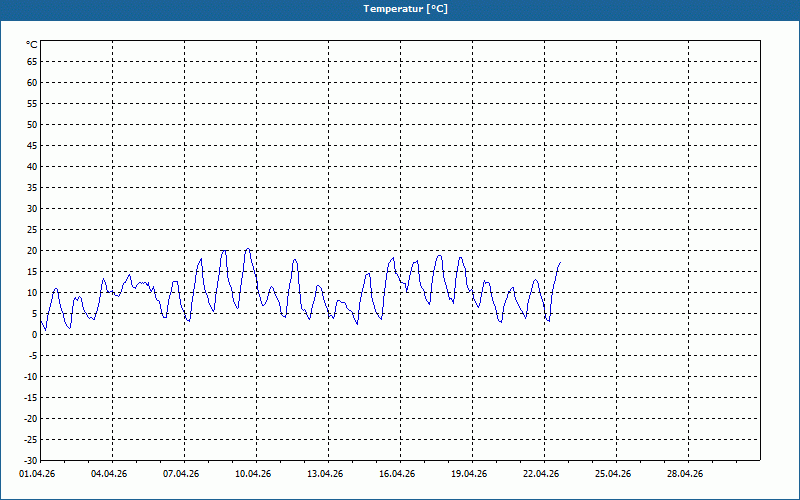Click the 07.04.26 date on the x-axis
Screen dimensions: 800x500
(181, 474)
